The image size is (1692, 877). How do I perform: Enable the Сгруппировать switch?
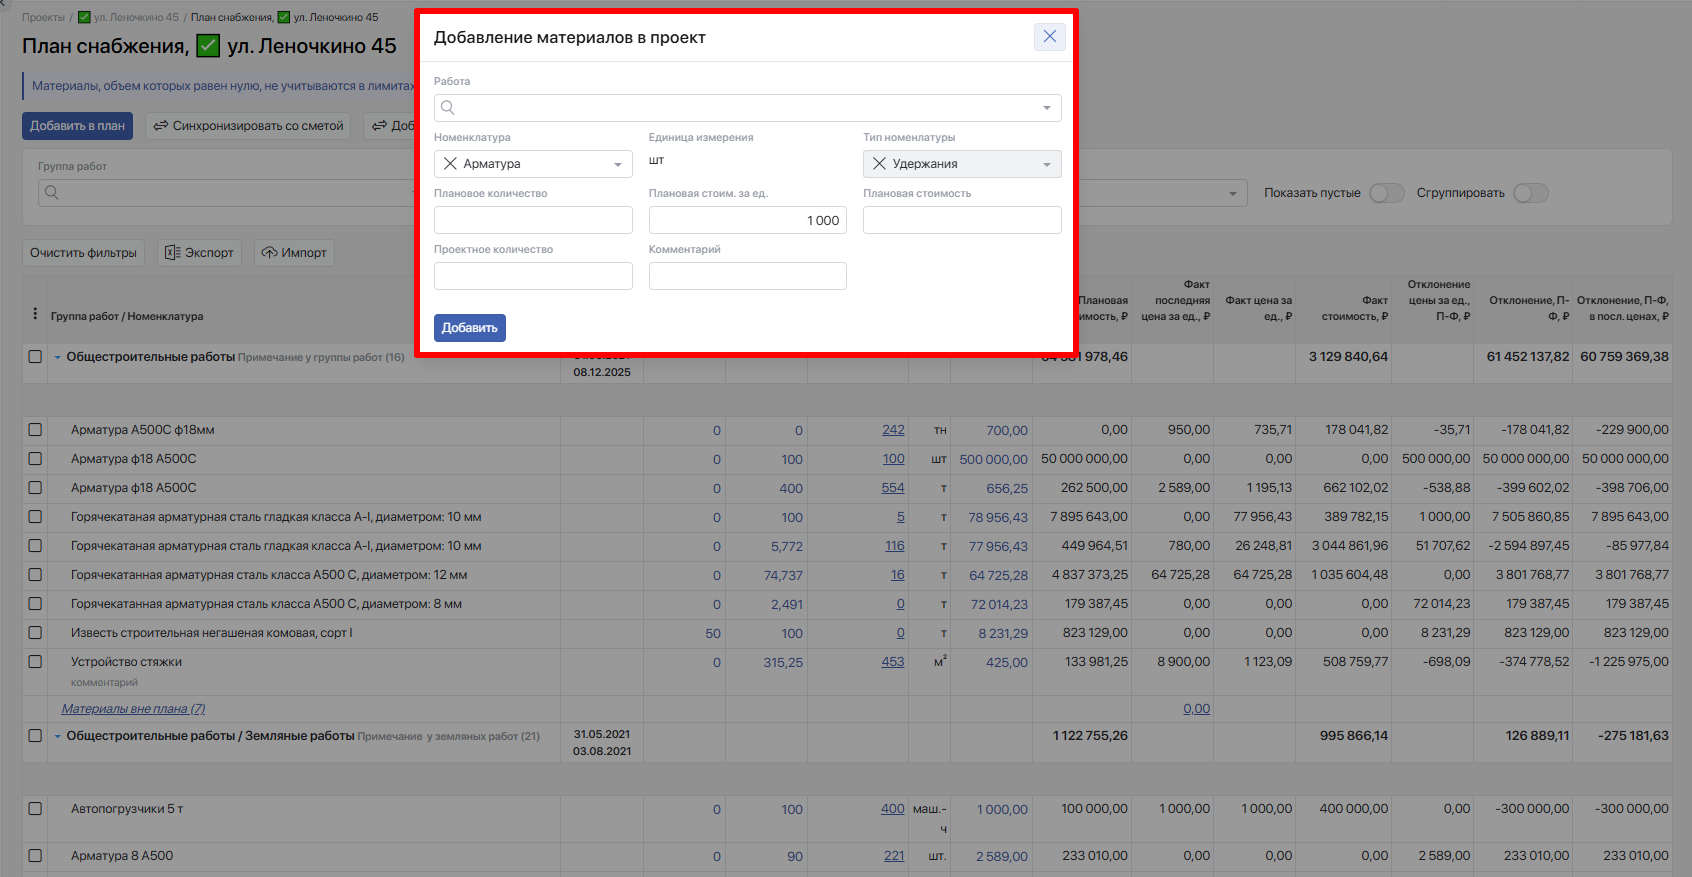tap(1530, 193)
